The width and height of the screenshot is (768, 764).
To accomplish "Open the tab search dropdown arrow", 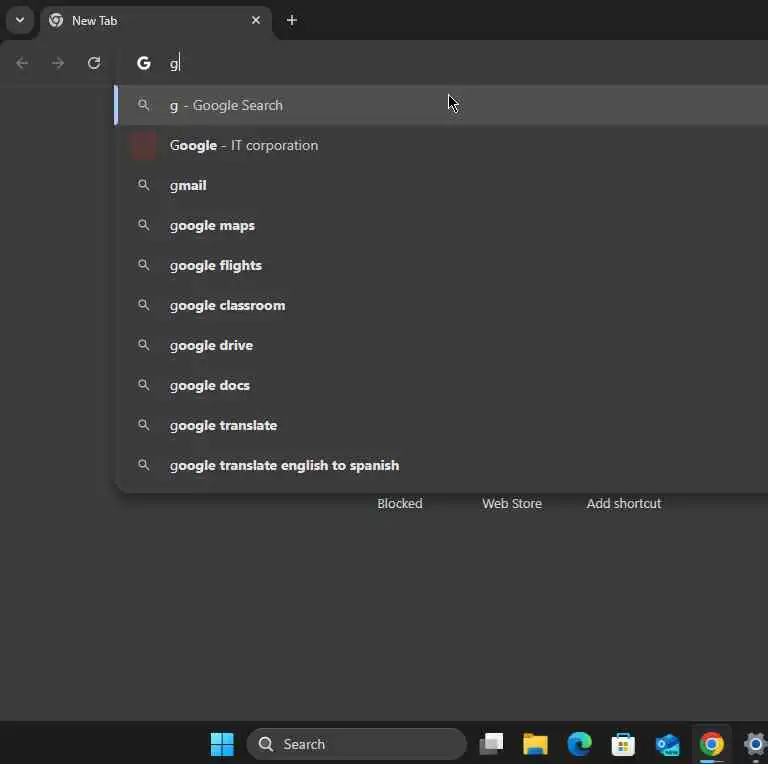I will point(20,21).
